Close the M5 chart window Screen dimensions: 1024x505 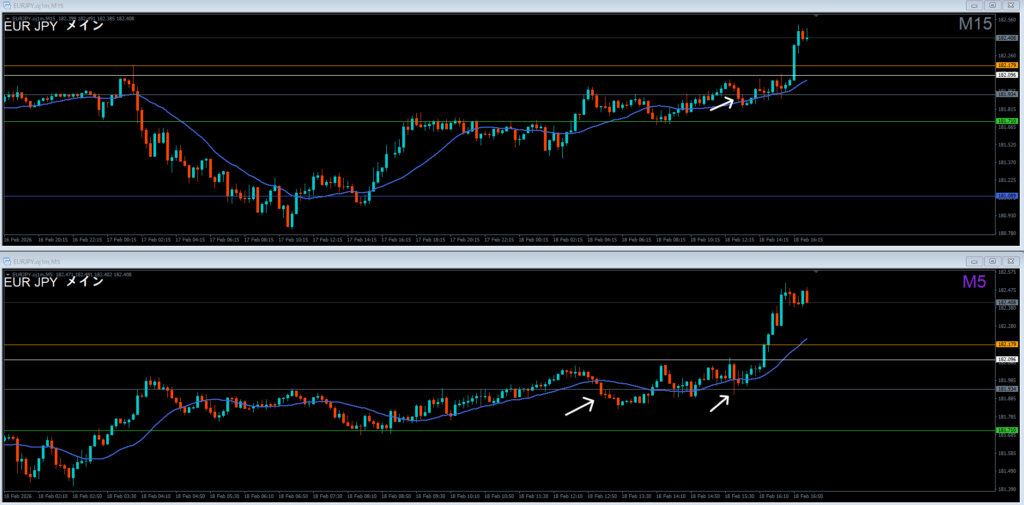pos(1010,260)
